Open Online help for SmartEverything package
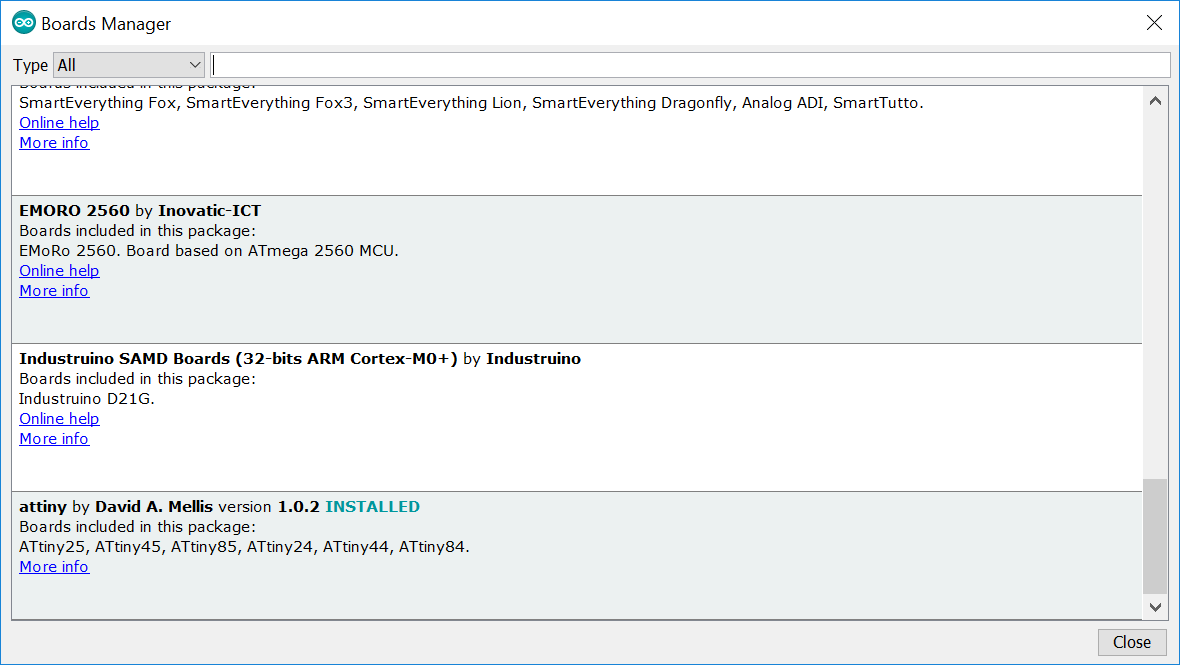 59,123
